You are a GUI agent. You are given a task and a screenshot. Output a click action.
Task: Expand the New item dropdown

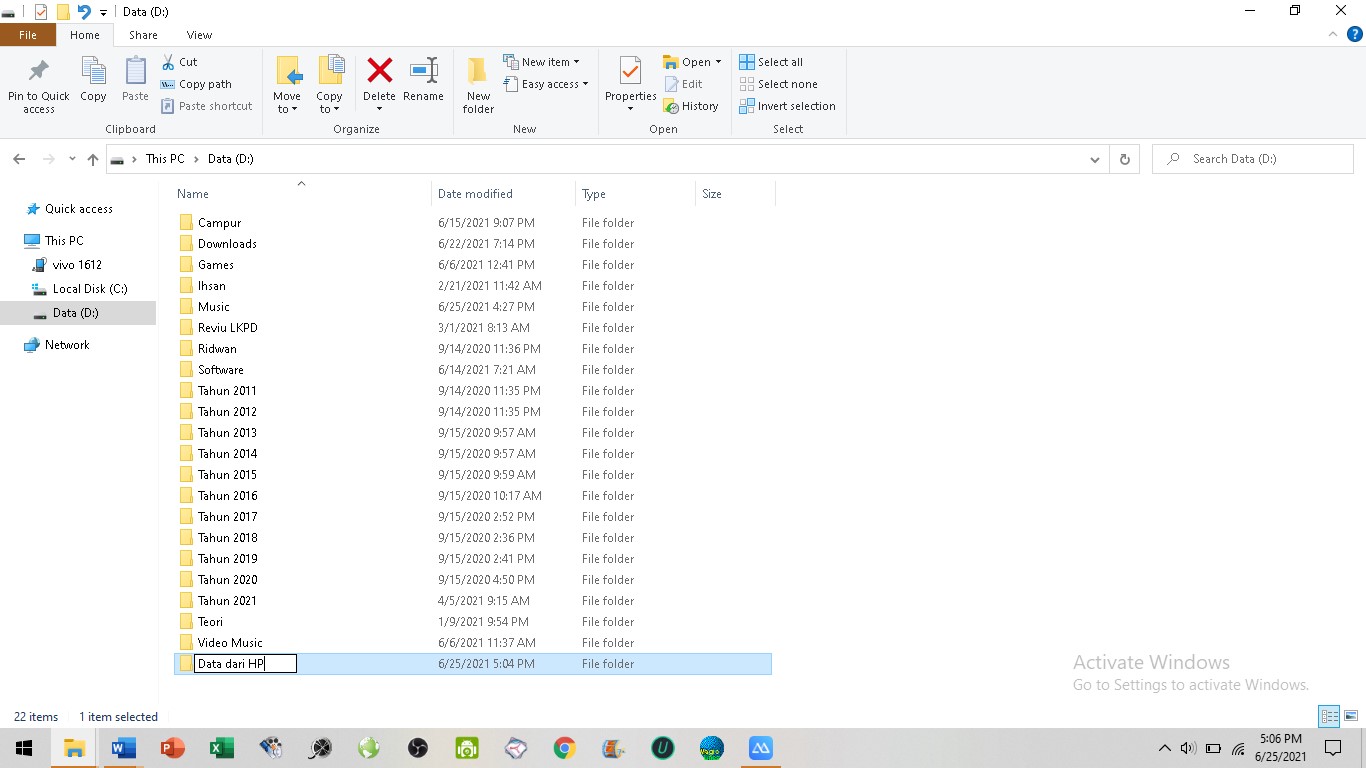(x=541, y=62)
